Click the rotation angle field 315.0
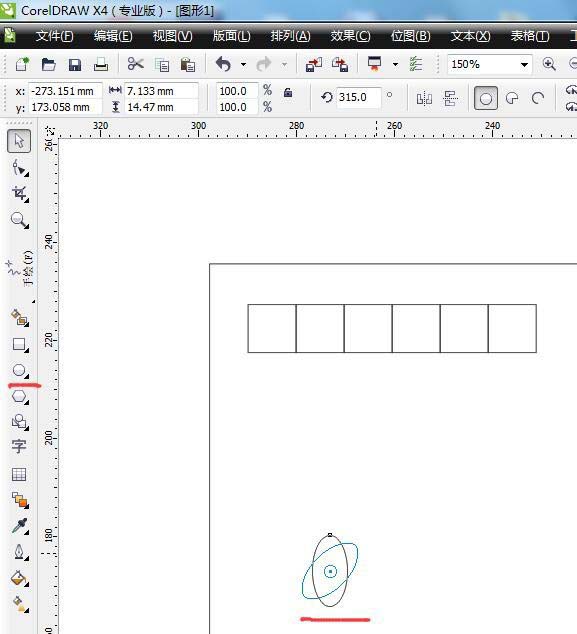The image size is (577, 634). point(358,97)
